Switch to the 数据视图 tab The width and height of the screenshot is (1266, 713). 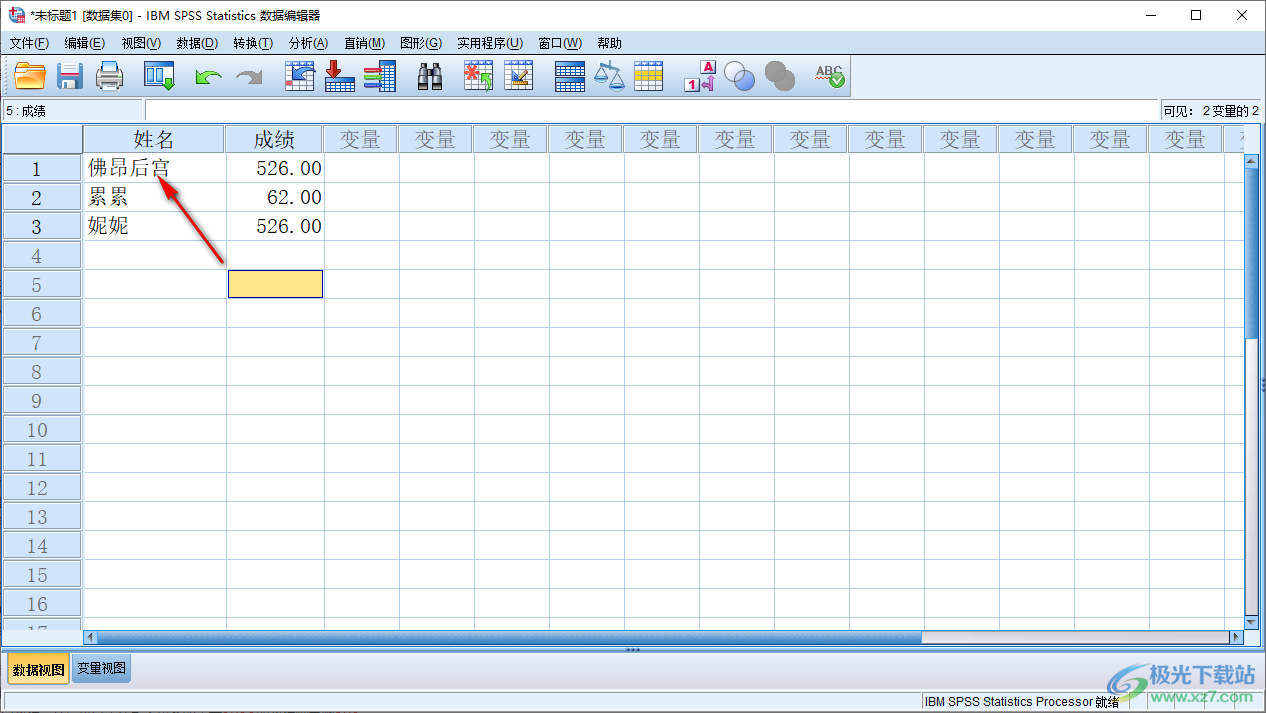(39, 669)
